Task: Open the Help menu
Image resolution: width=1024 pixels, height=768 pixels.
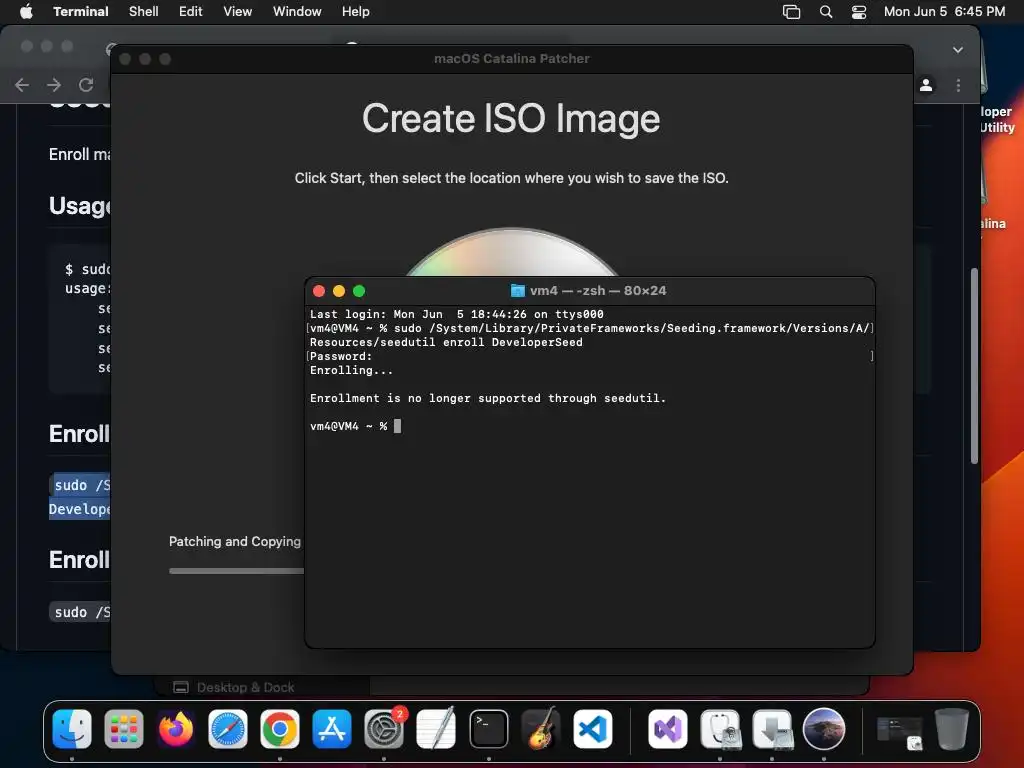Action: (356, 11)
